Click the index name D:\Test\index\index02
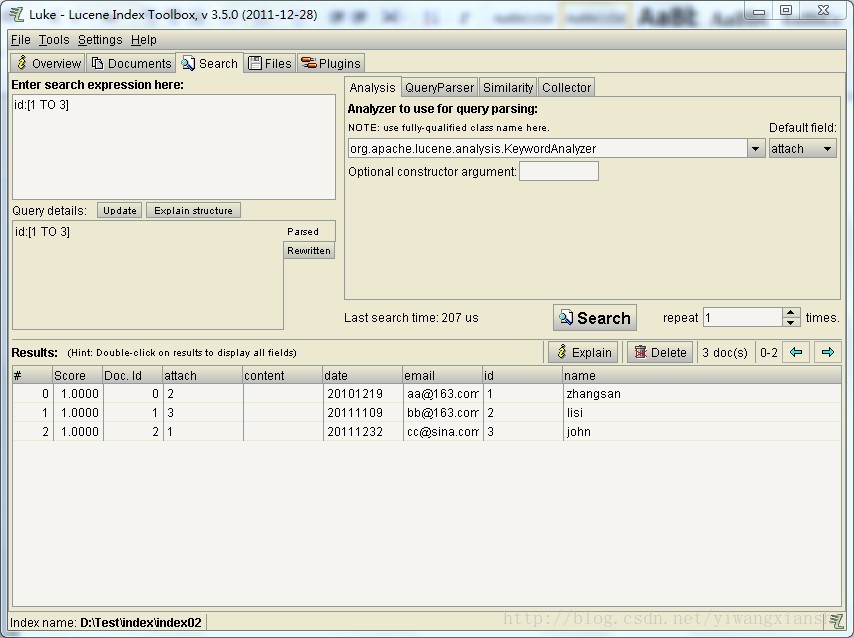 tap(141, 623)
